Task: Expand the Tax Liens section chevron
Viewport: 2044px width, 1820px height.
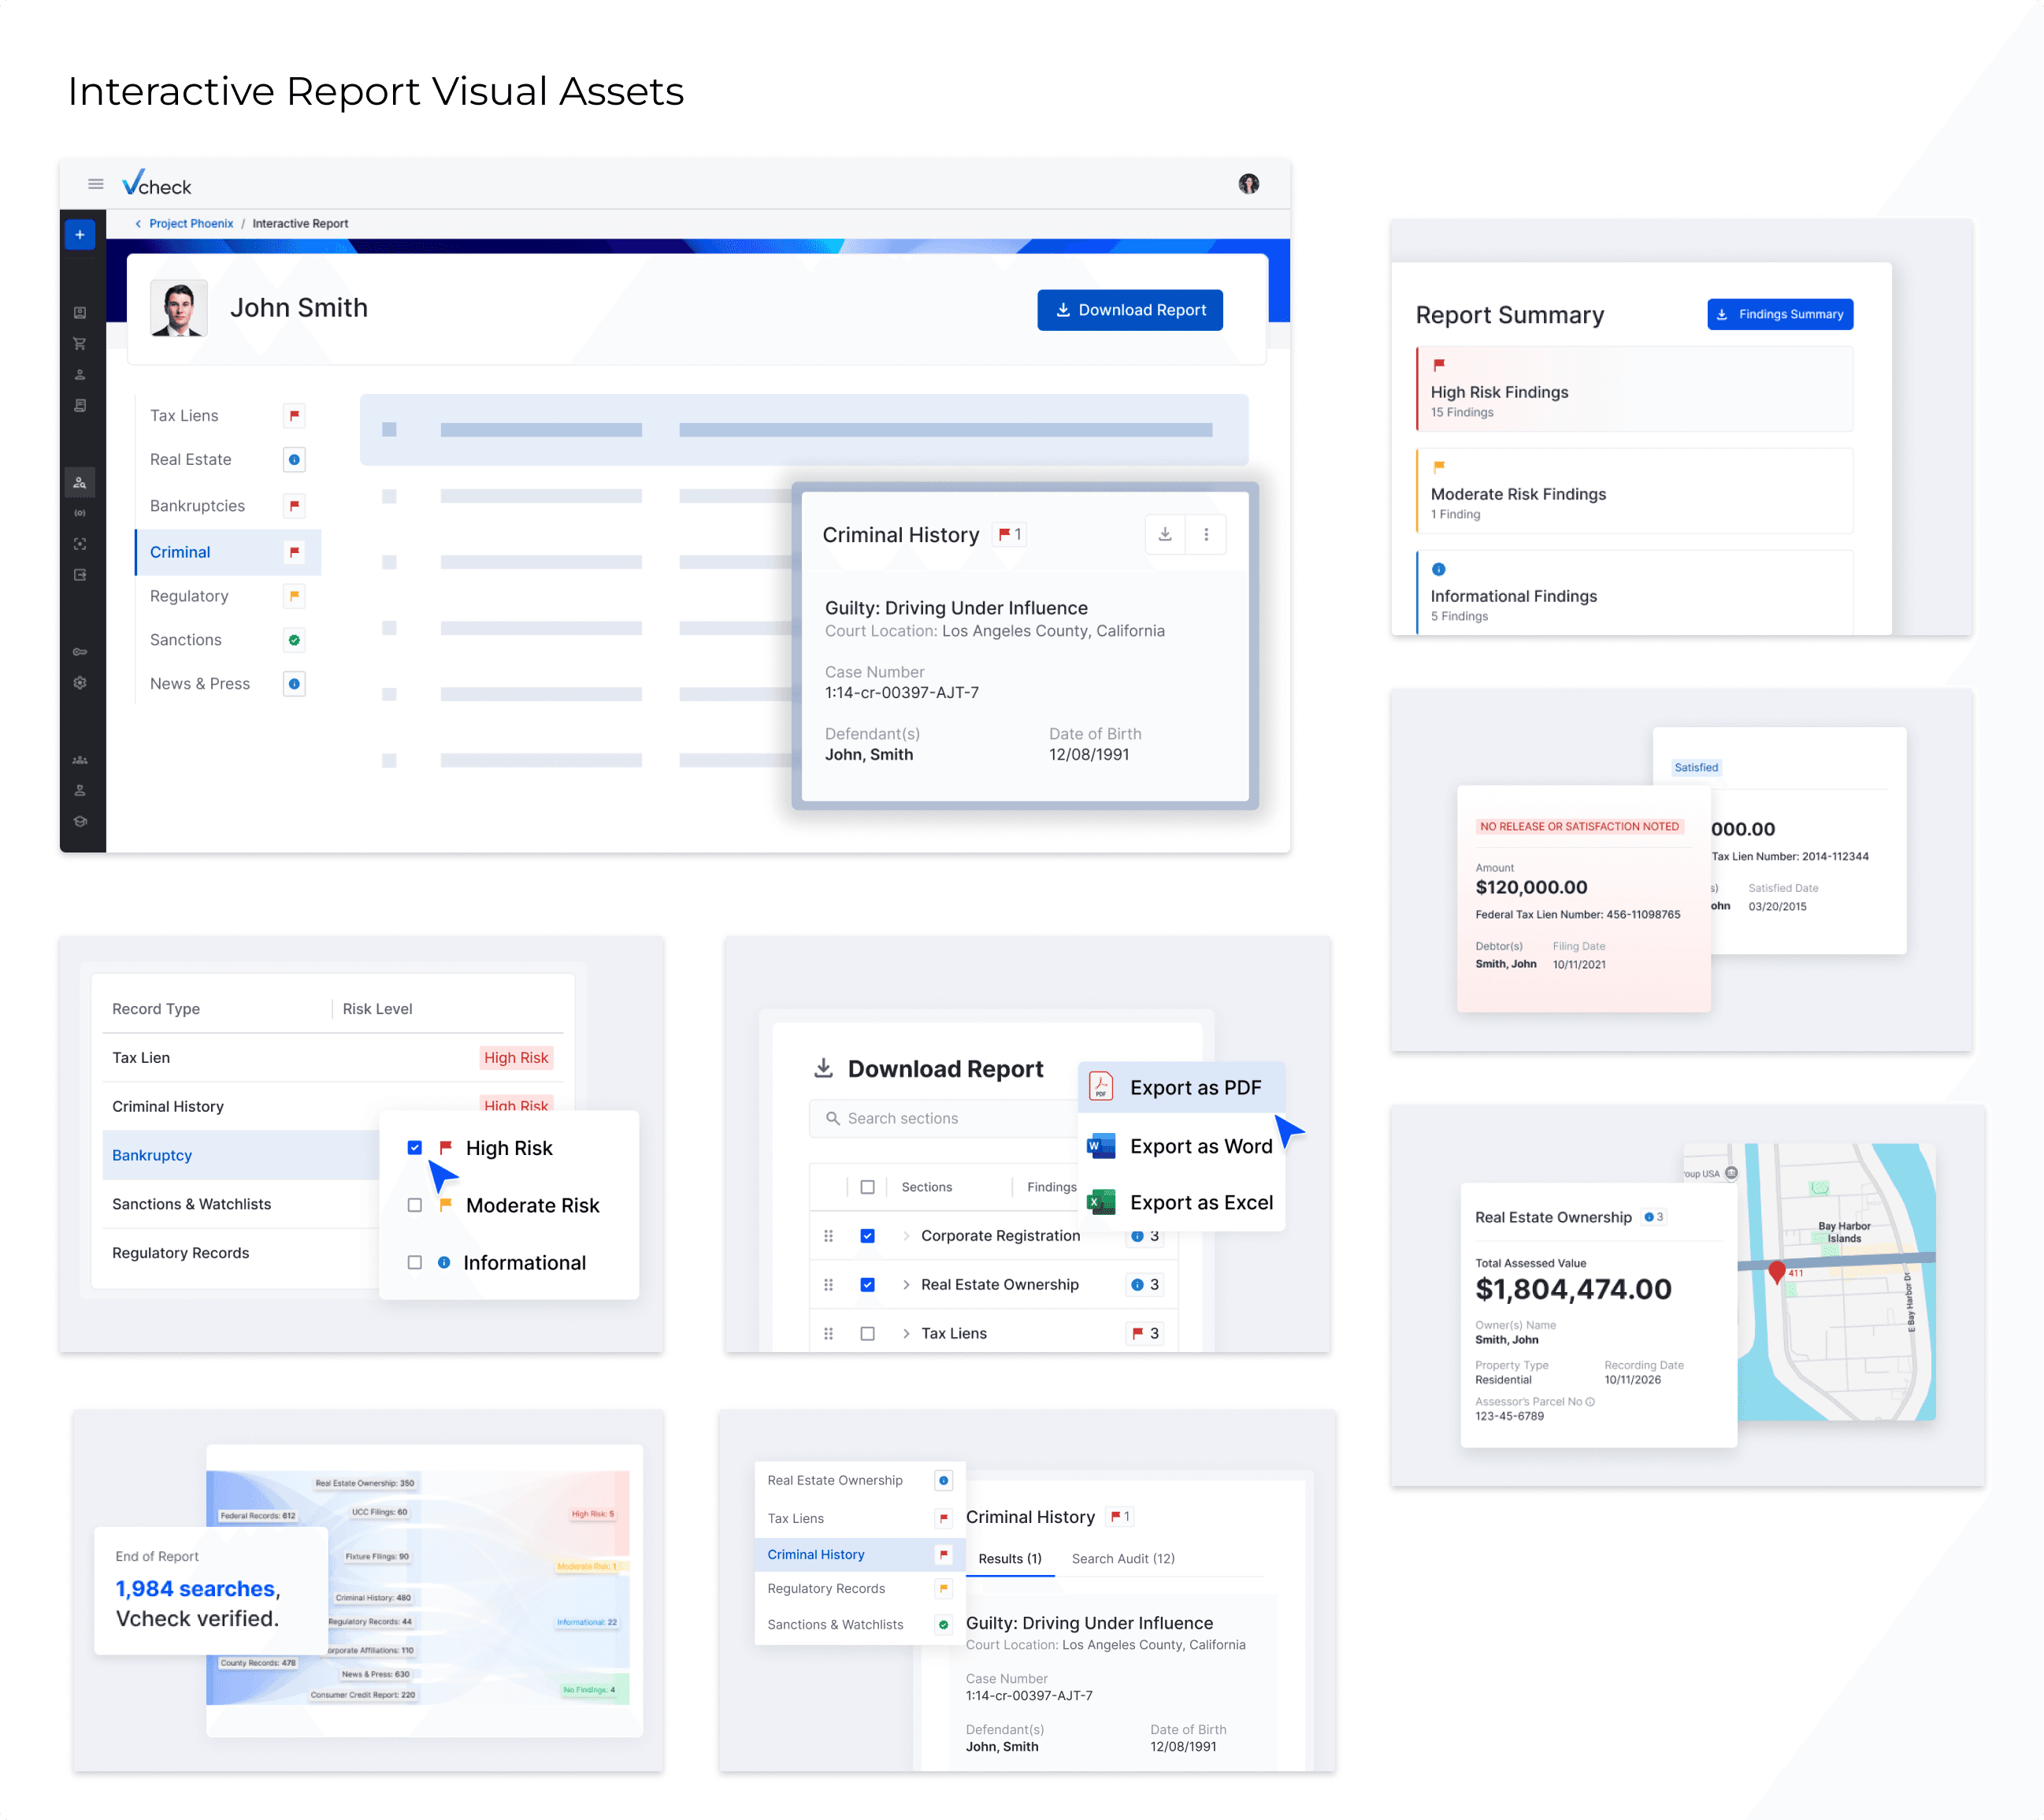Action: coord(906,1334)
